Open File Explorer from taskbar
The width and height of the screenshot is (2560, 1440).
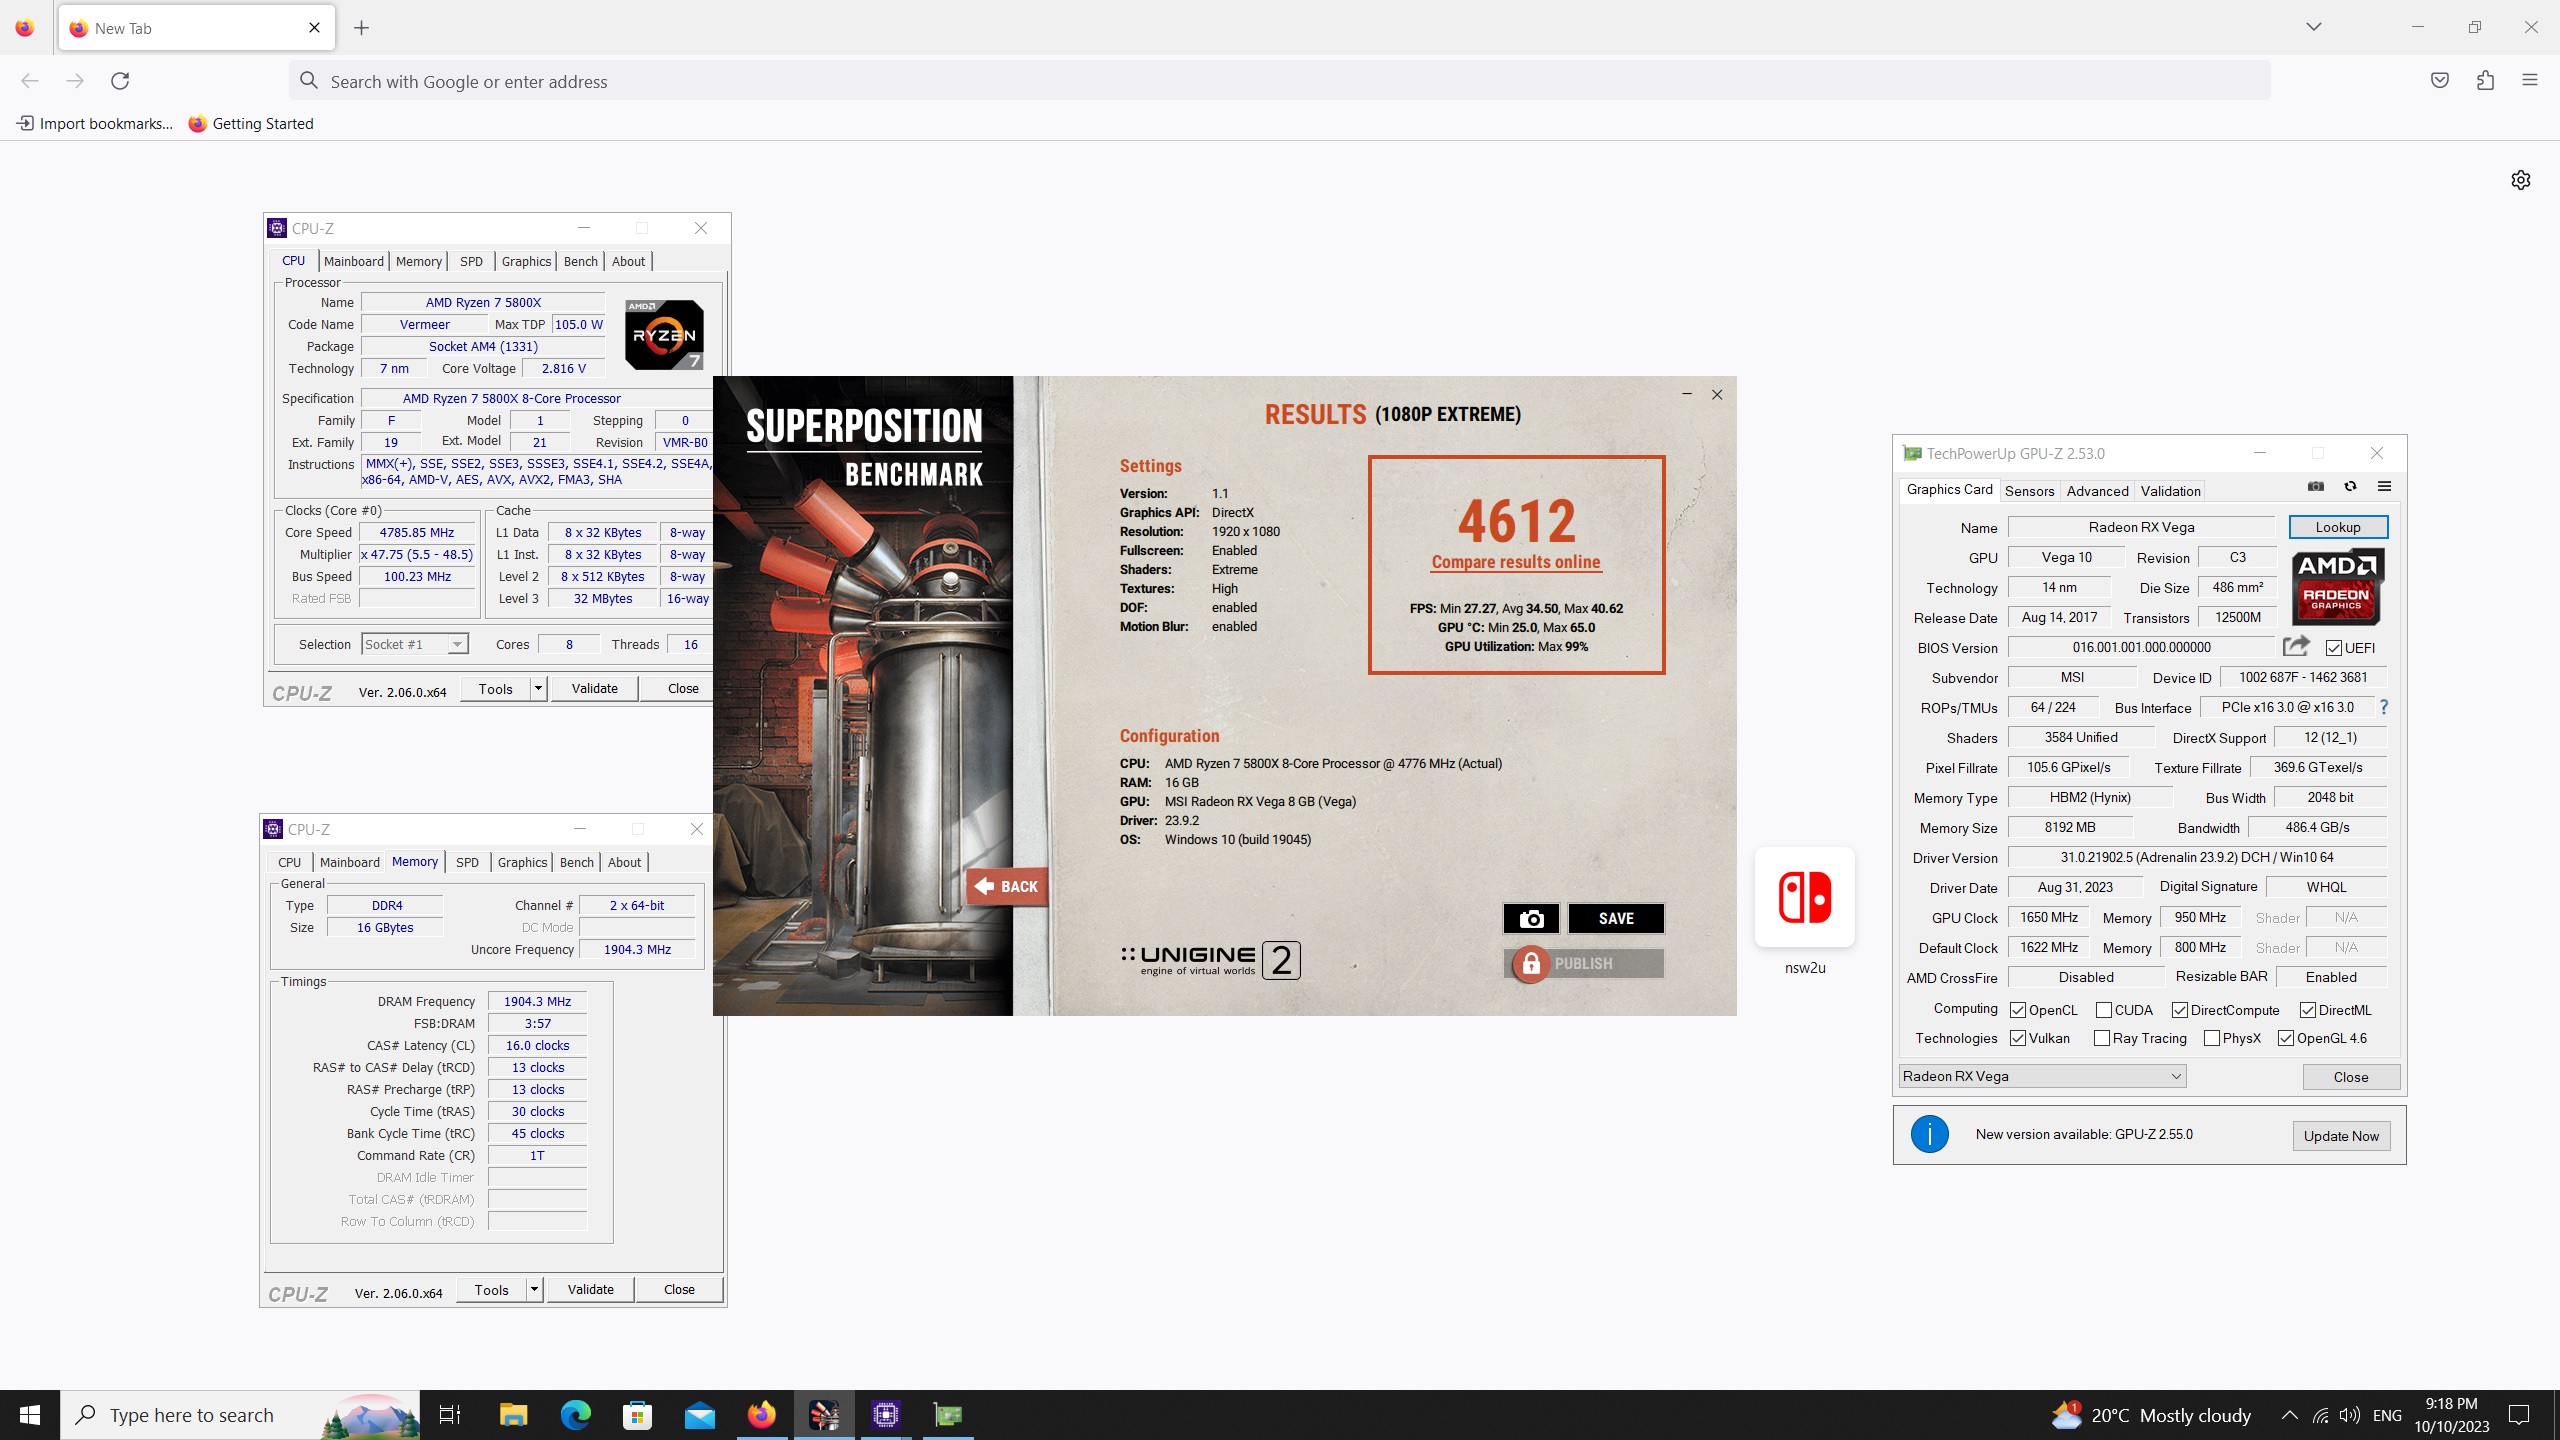[x=513, y=1415]
